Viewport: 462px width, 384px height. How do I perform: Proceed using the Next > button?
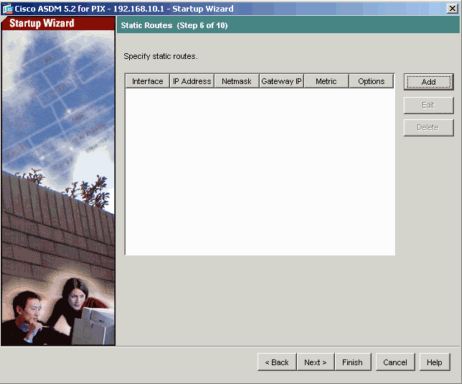coord(315,362)
